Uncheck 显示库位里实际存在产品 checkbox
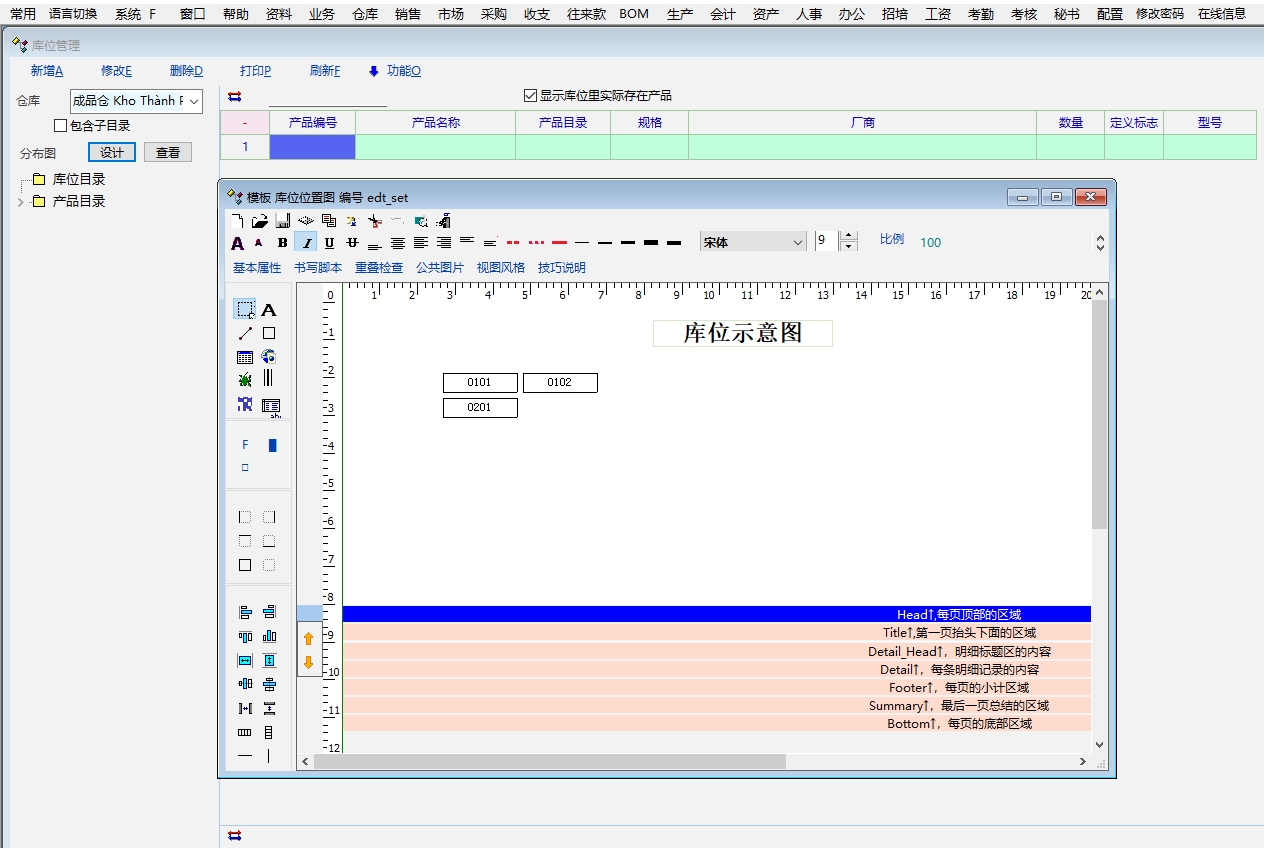Viewport: 1264px width, 848px height. pos(531,96)
